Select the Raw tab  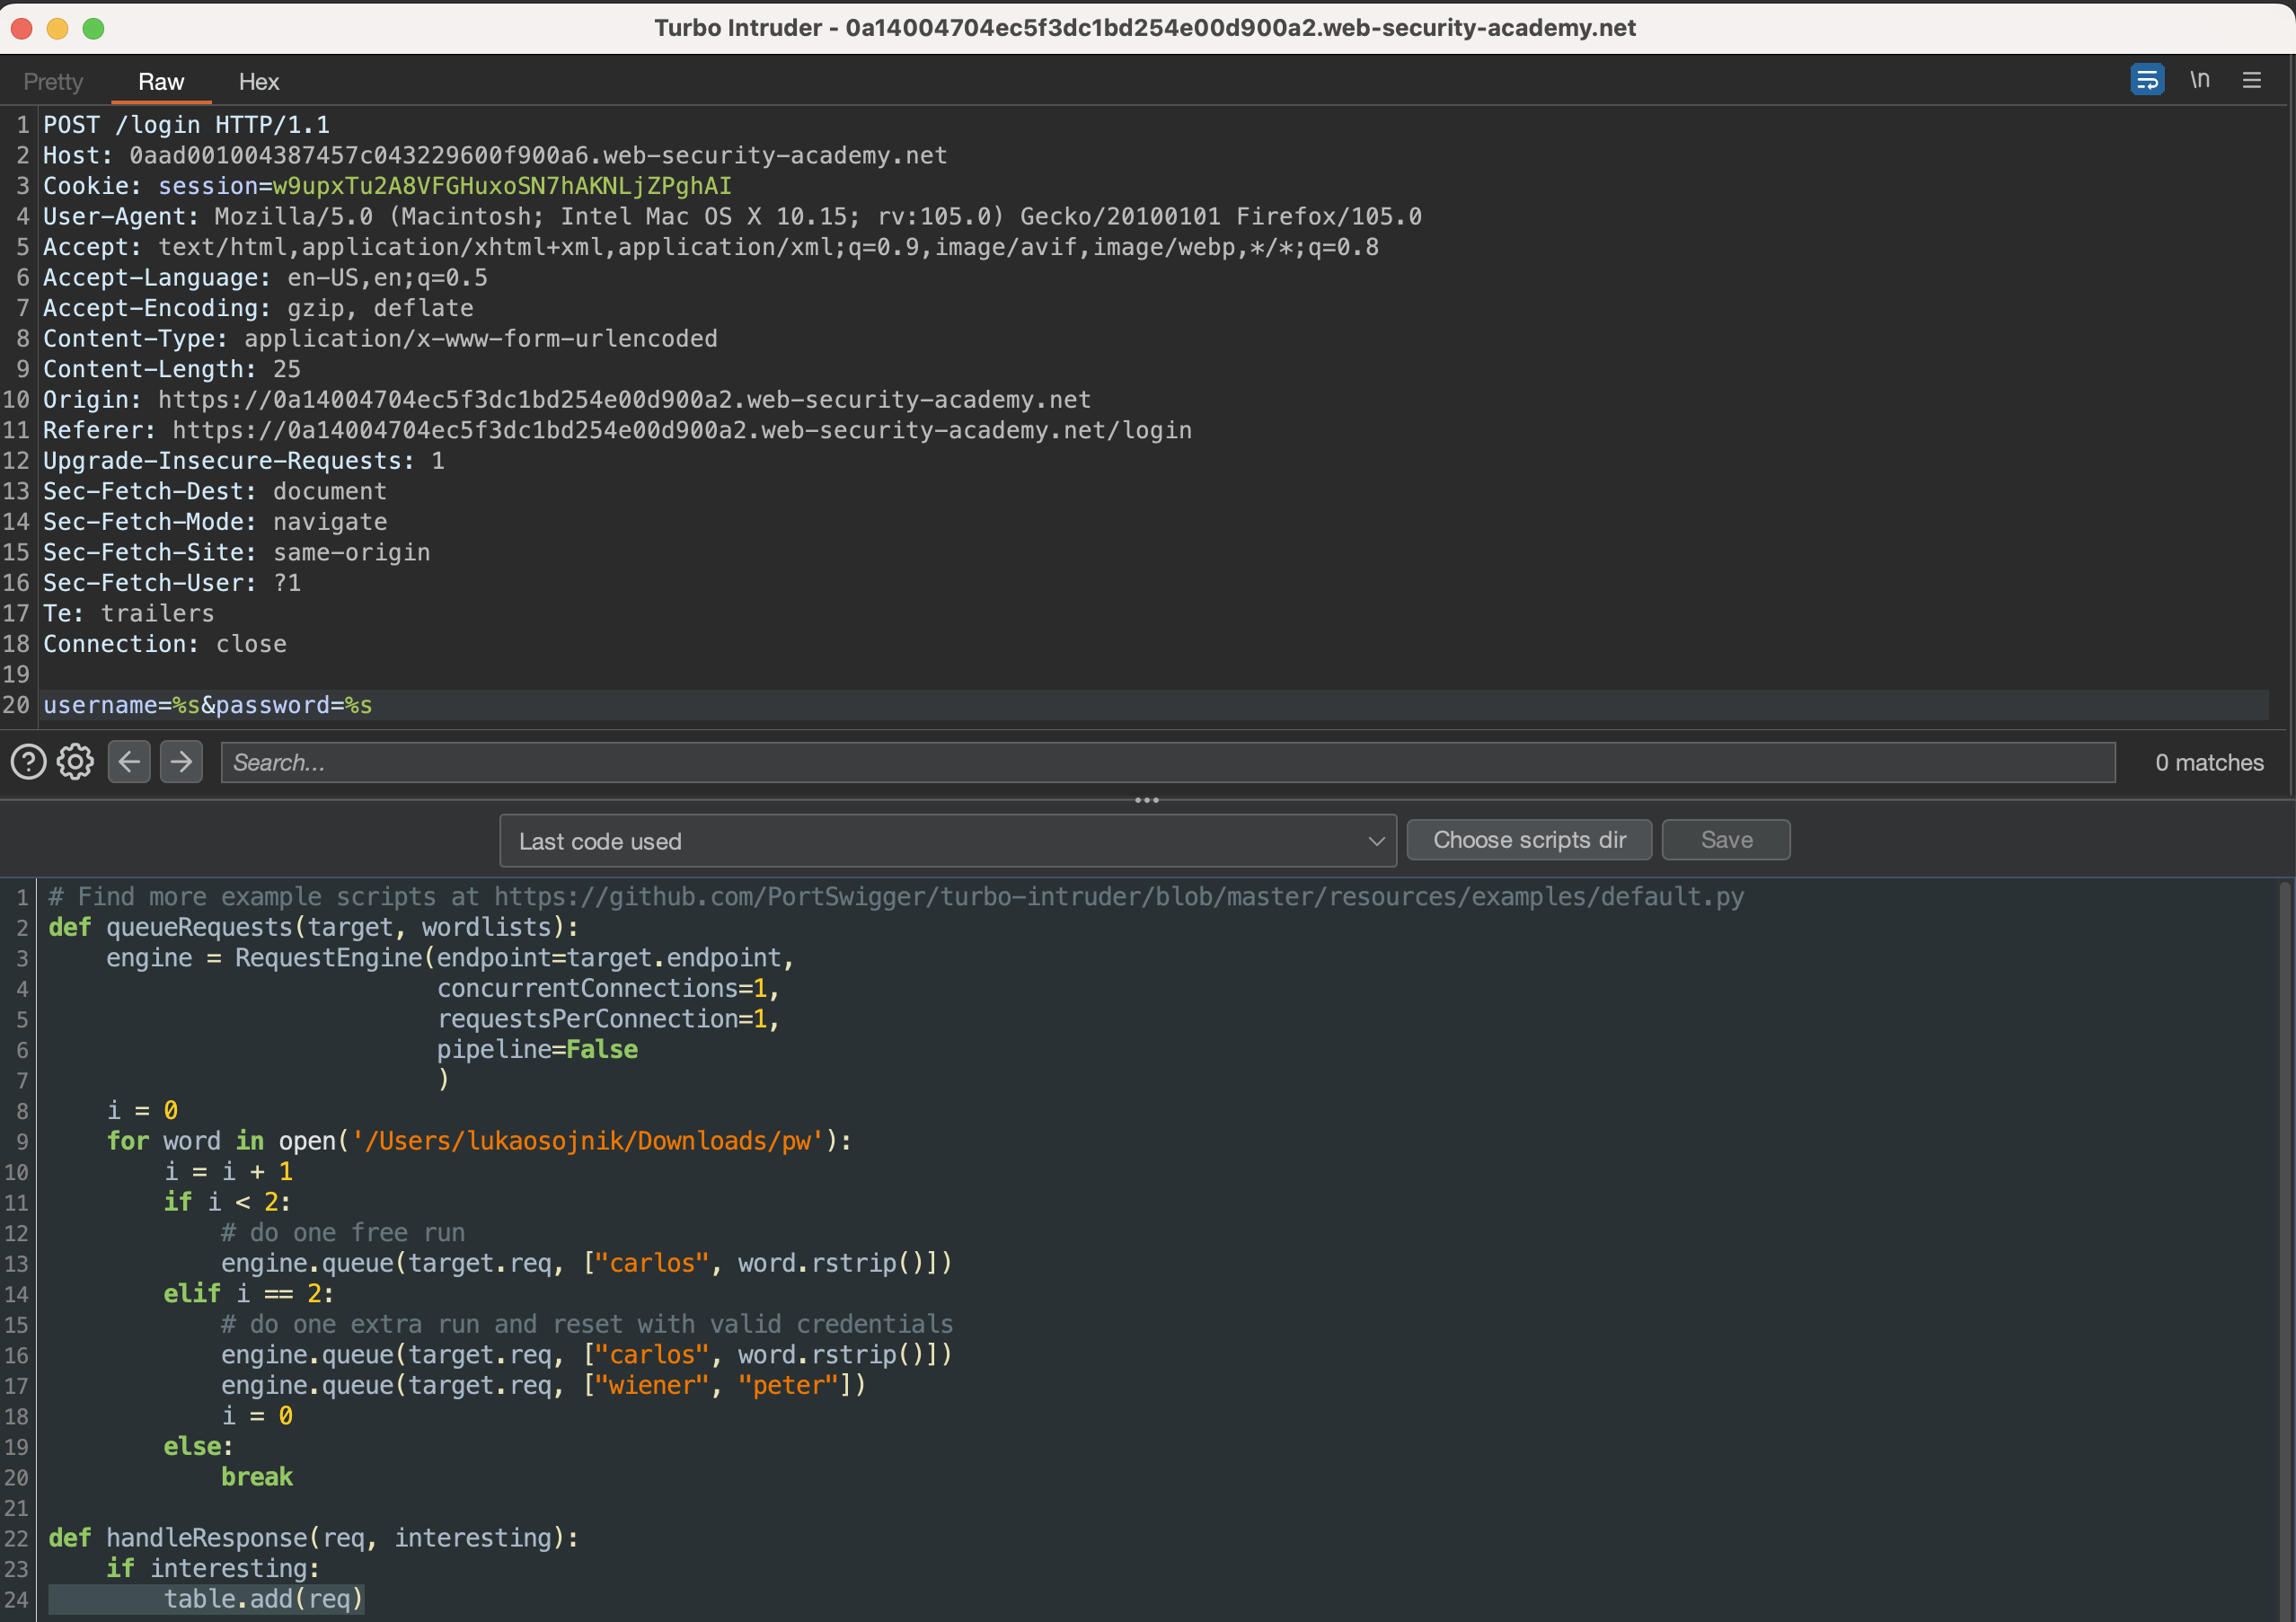[x=161, y=82]
